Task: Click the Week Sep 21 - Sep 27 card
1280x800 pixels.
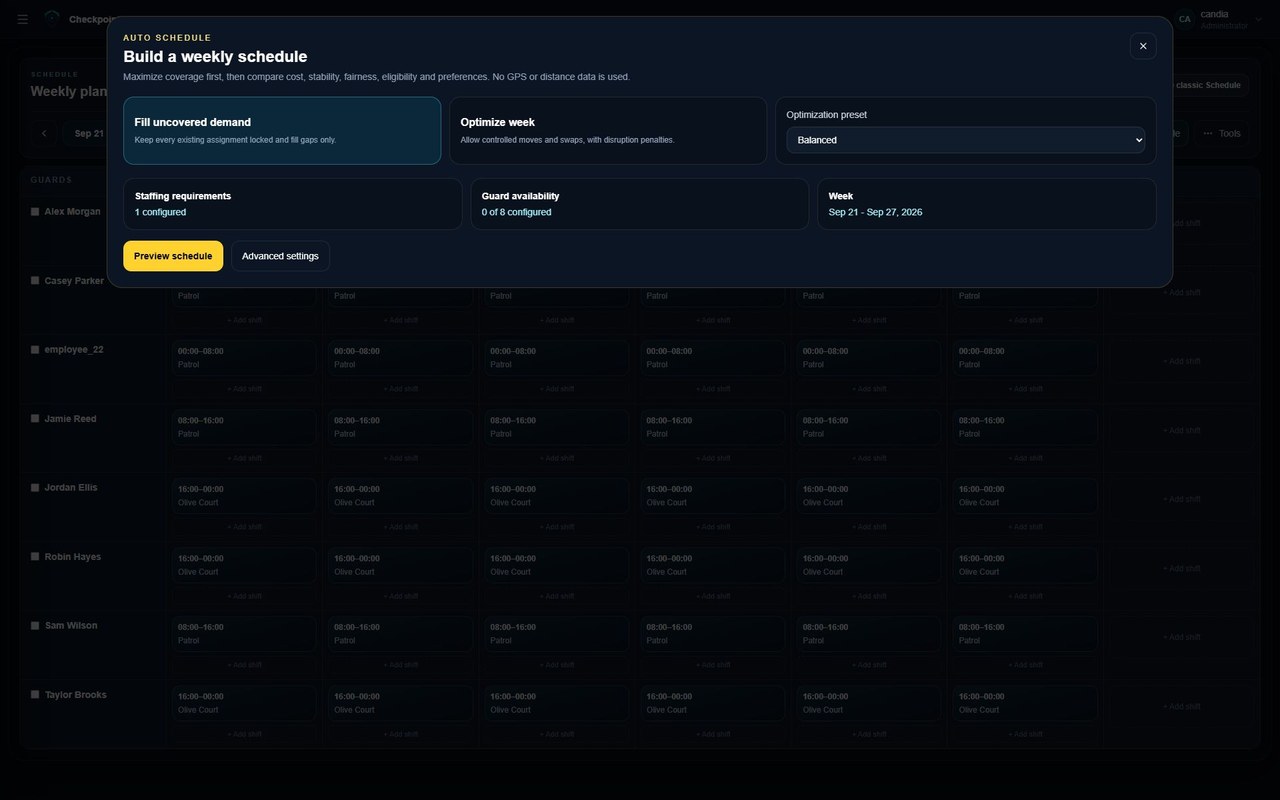Action: point(987,204)
